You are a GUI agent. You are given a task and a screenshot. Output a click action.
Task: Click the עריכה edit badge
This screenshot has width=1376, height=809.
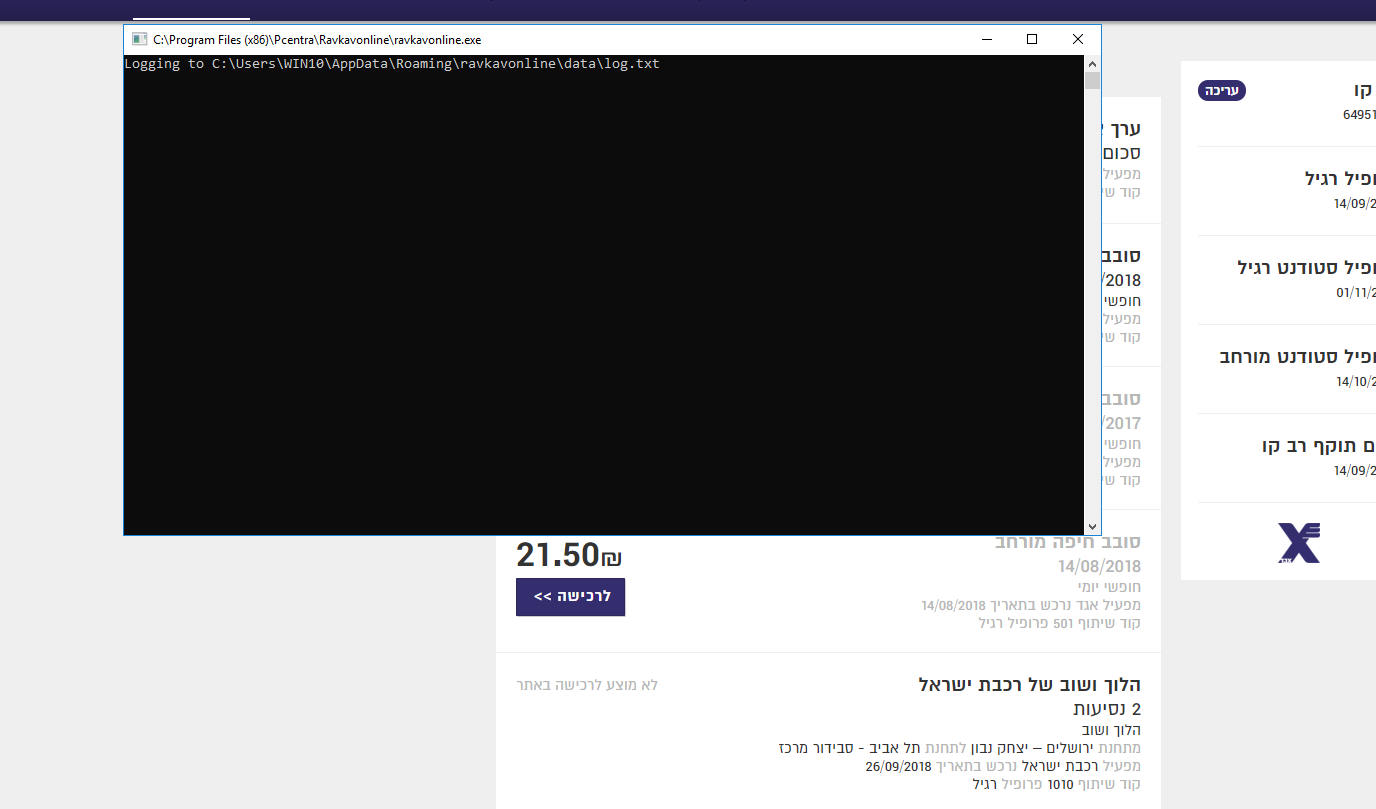coord(1222,90)
